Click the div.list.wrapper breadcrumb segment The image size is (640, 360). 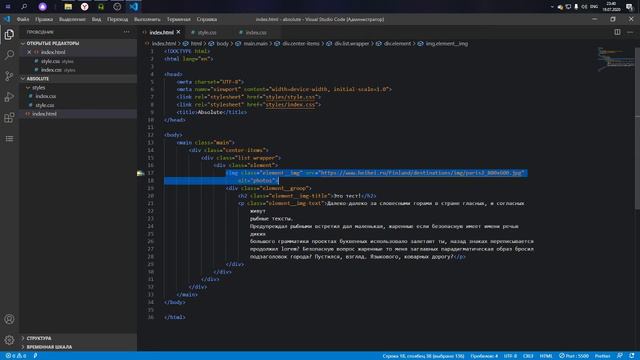tap(351, 44)
